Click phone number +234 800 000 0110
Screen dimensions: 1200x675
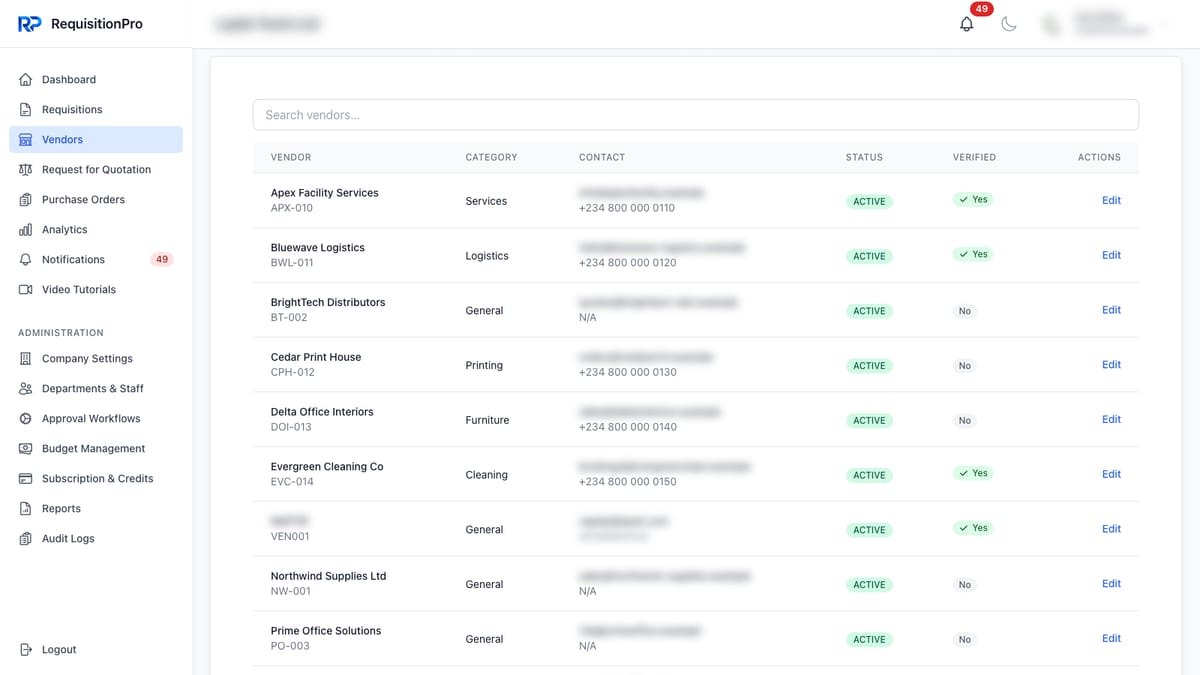point(627,208)
